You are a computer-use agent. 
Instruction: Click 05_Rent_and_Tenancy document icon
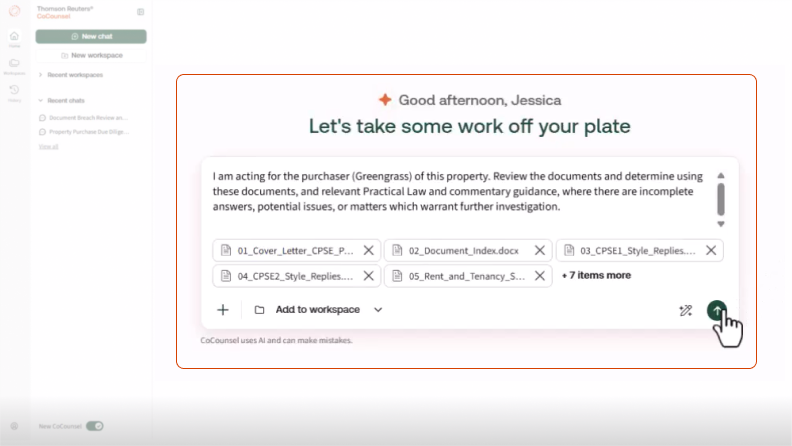click(397, 276)
